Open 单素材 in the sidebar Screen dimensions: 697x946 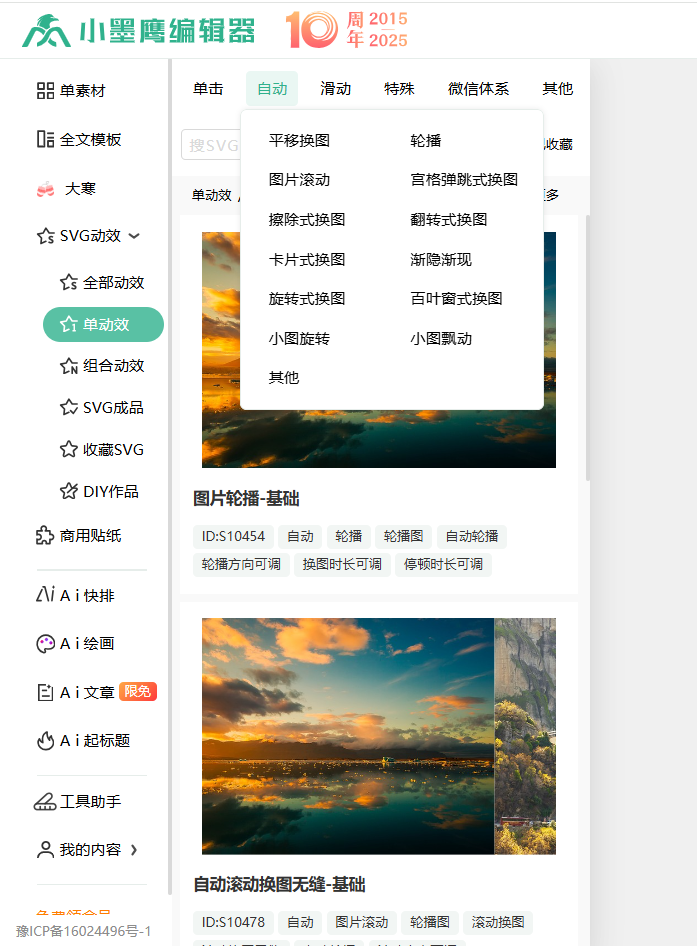tap(83, 90)
